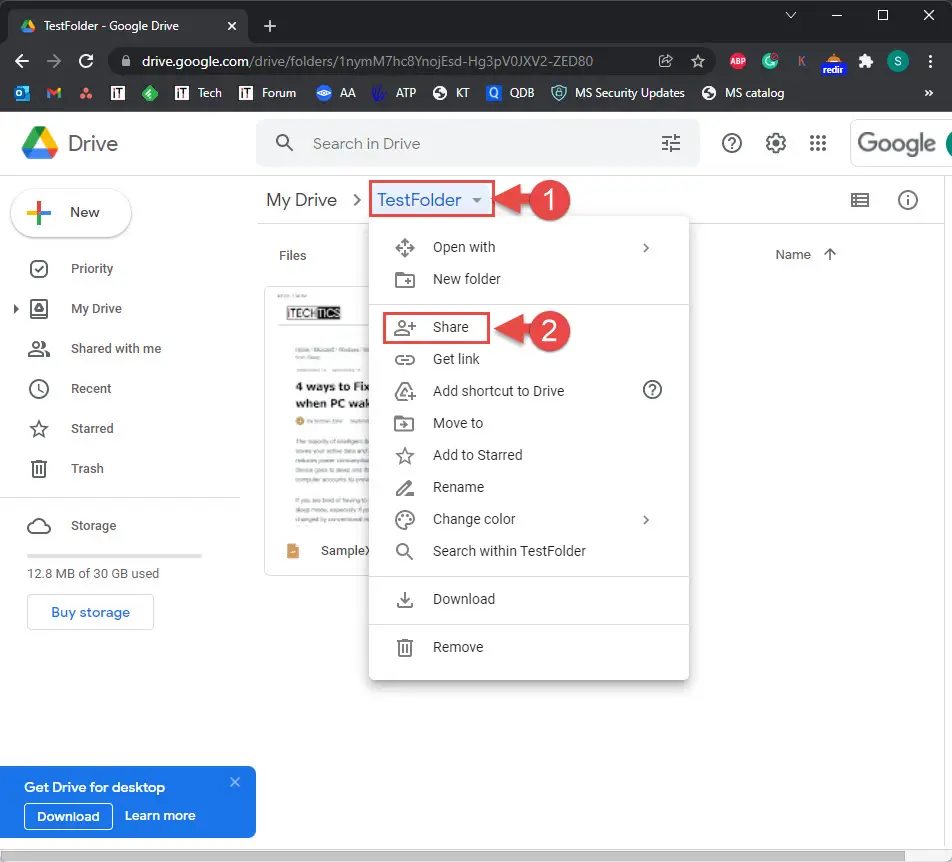The height and width of the screenshot is (862, 952).
Task: Open the Sample document thumbnail
Action: tap(317, 431)
